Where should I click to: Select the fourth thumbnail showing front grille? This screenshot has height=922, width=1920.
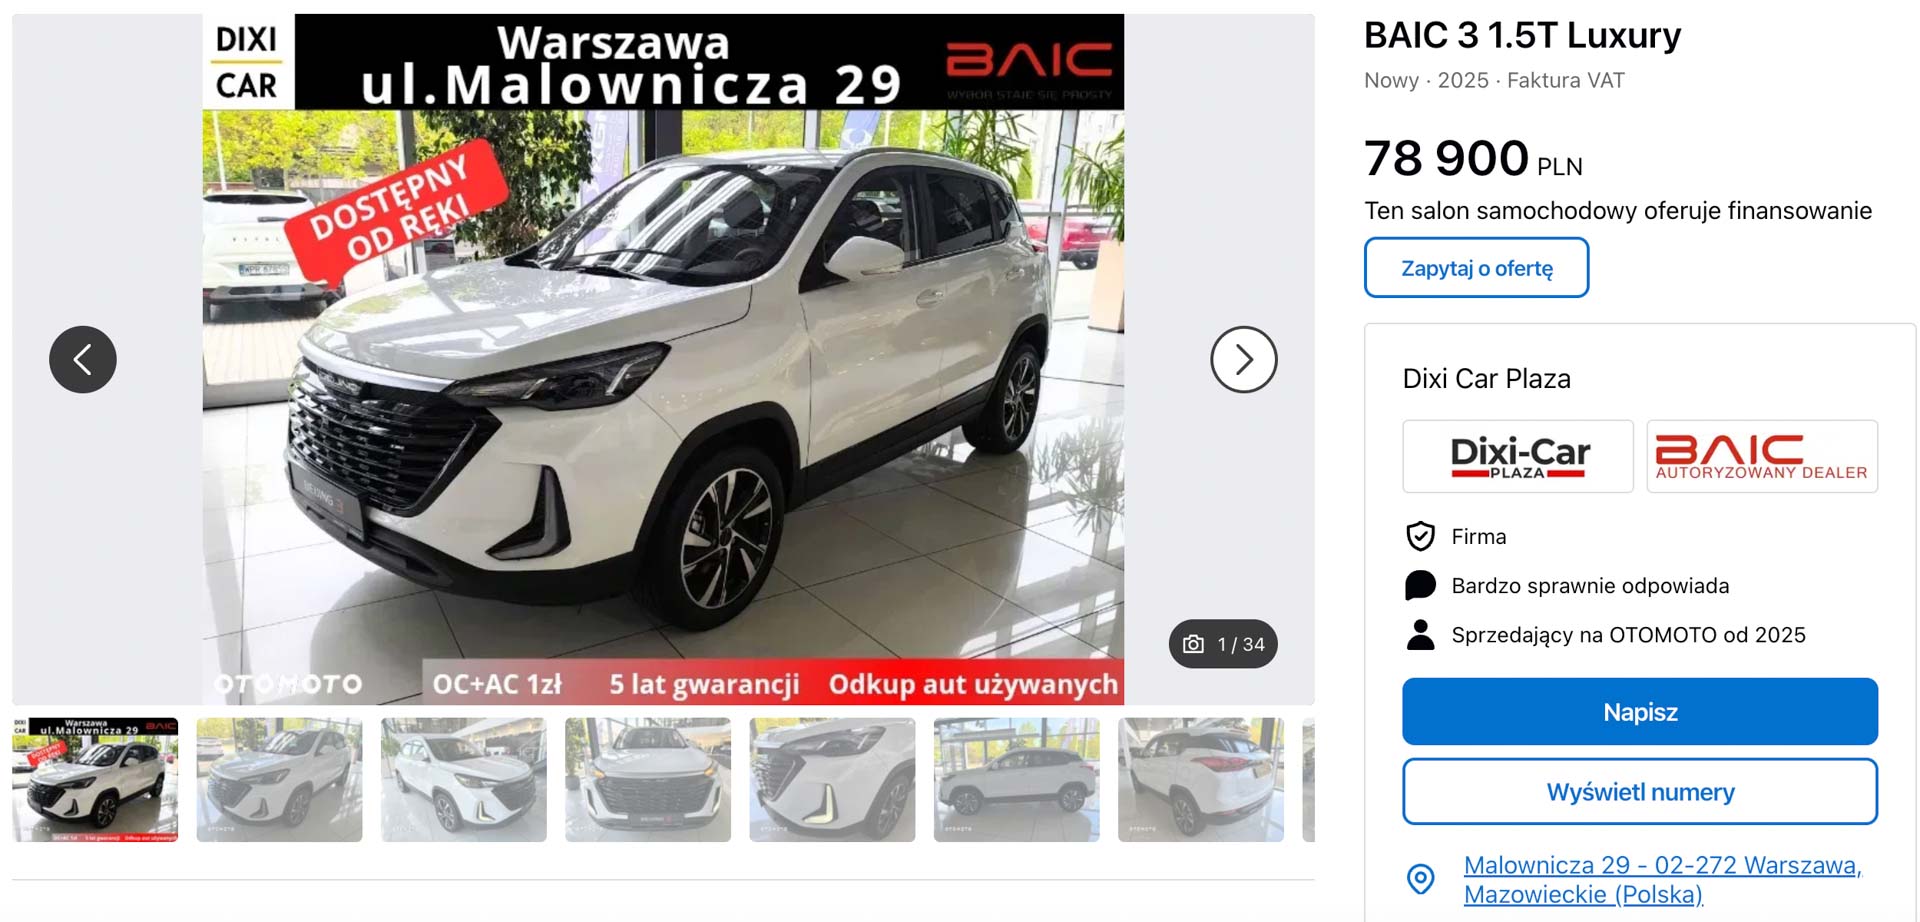point(648,779)
